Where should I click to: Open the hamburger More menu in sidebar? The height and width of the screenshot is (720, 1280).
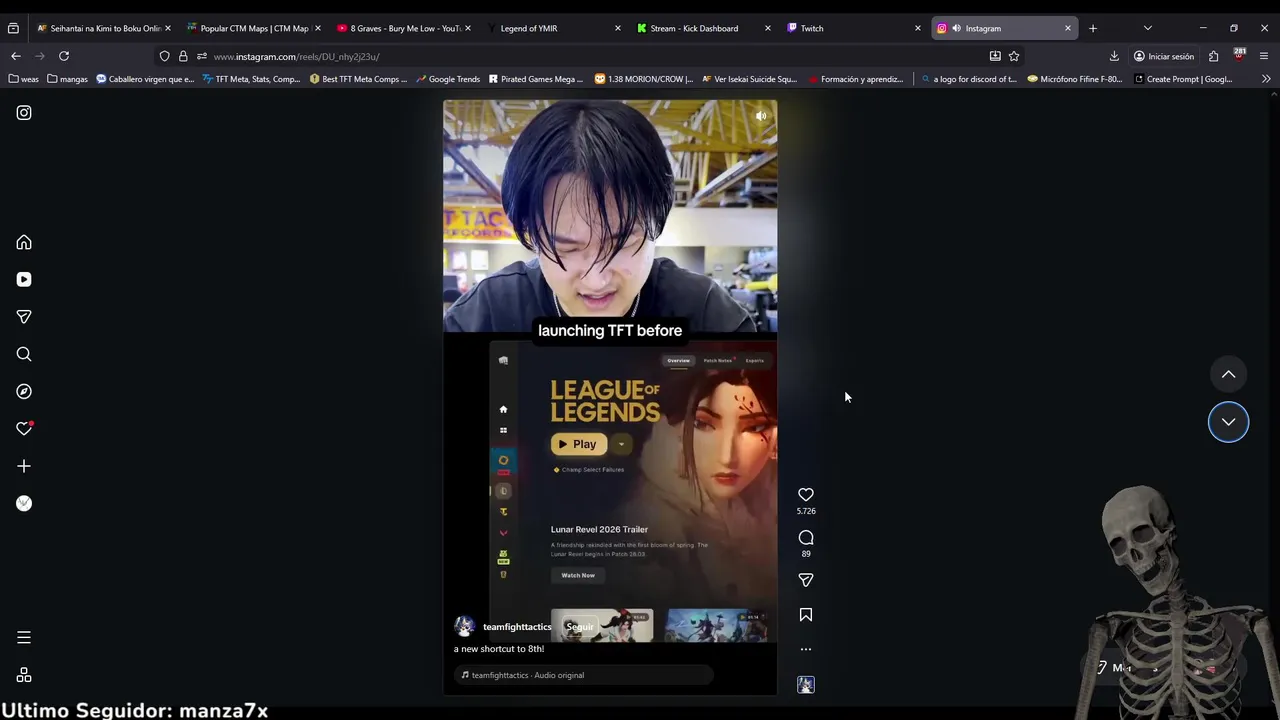[24, 637]
